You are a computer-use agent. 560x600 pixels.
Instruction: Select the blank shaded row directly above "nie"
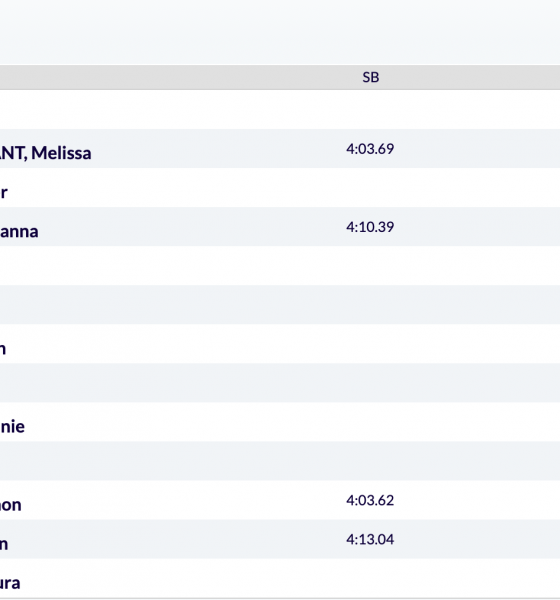pyautogui.click(x=280, y=383)
